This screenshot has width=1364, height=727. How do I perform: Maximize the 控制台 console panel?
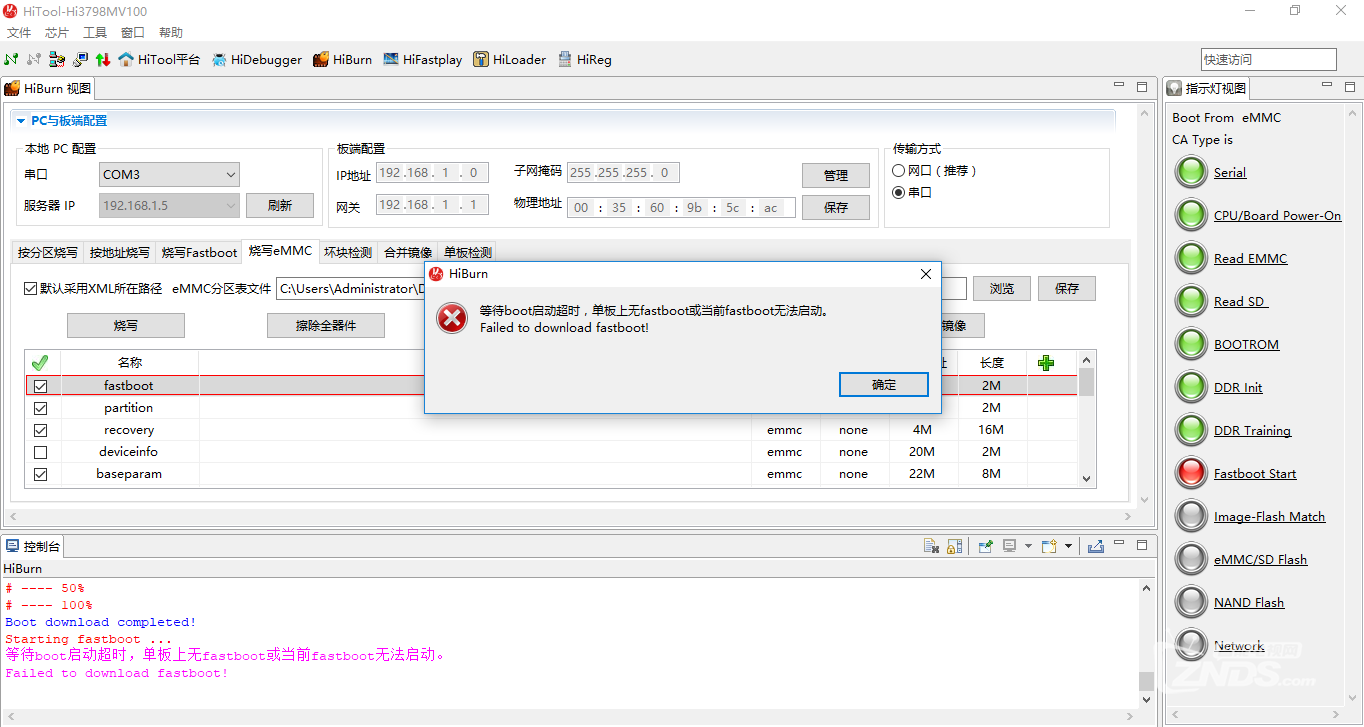tap(1142, 546)
